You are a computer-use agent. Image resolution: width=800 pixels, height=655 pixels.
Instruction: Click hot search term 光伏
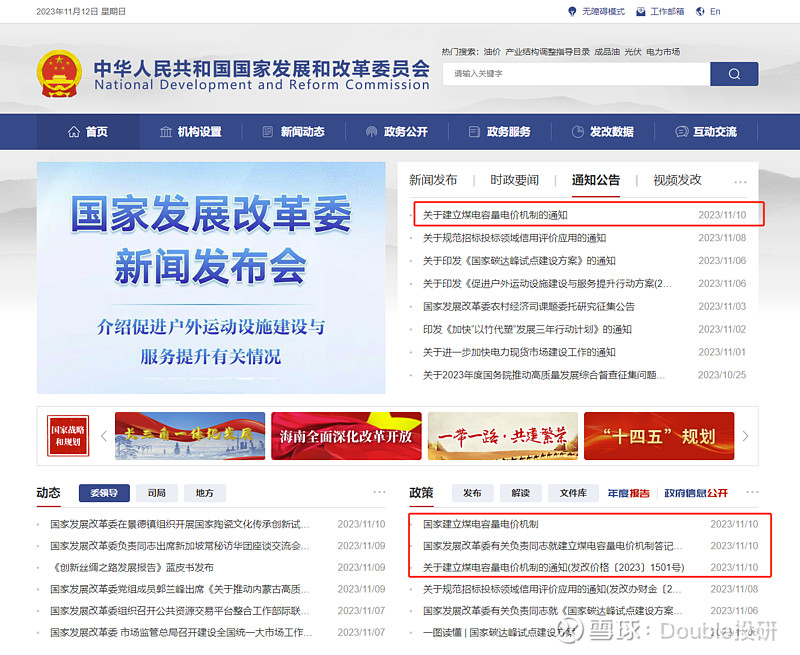633,52
